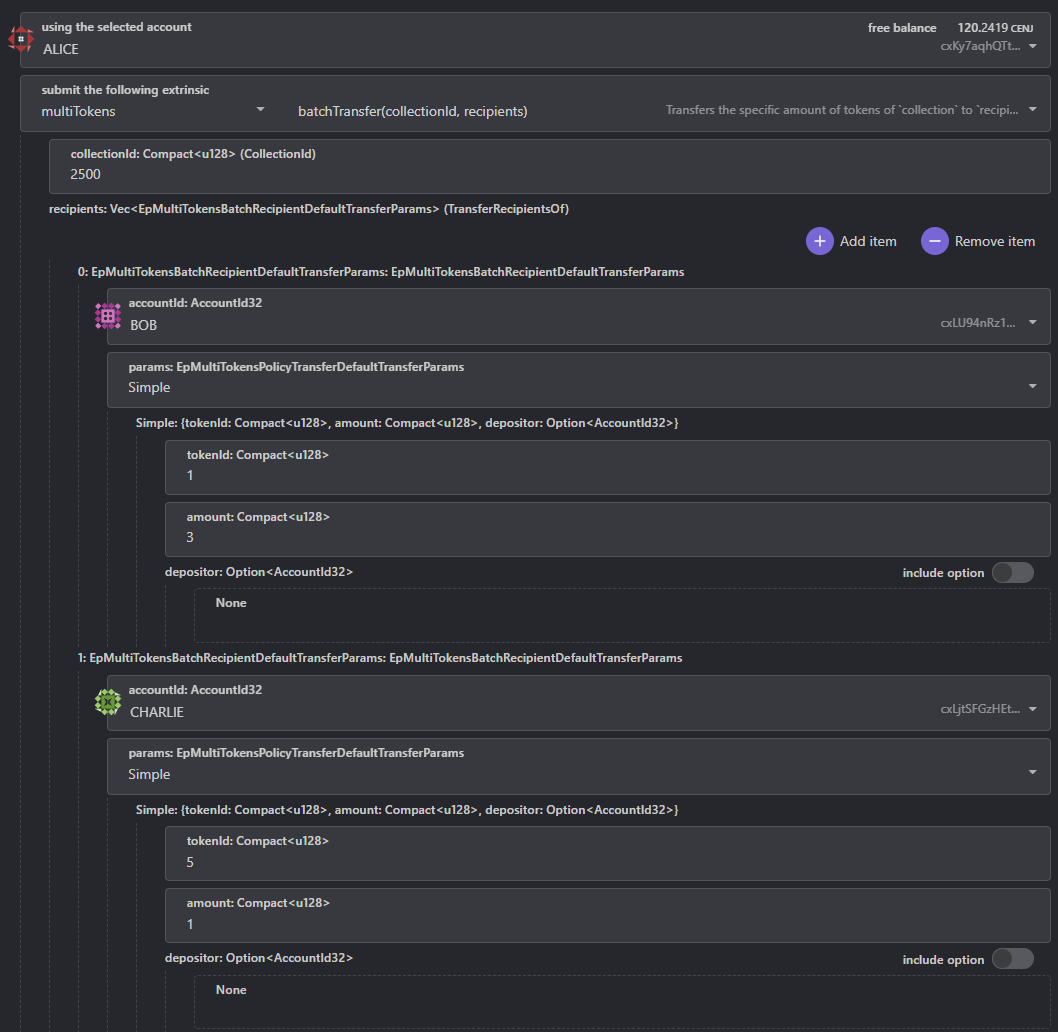This screenshot has height=1032, width=1058.
Task: Click the first recipient's amount field
Action: [607, 529]
